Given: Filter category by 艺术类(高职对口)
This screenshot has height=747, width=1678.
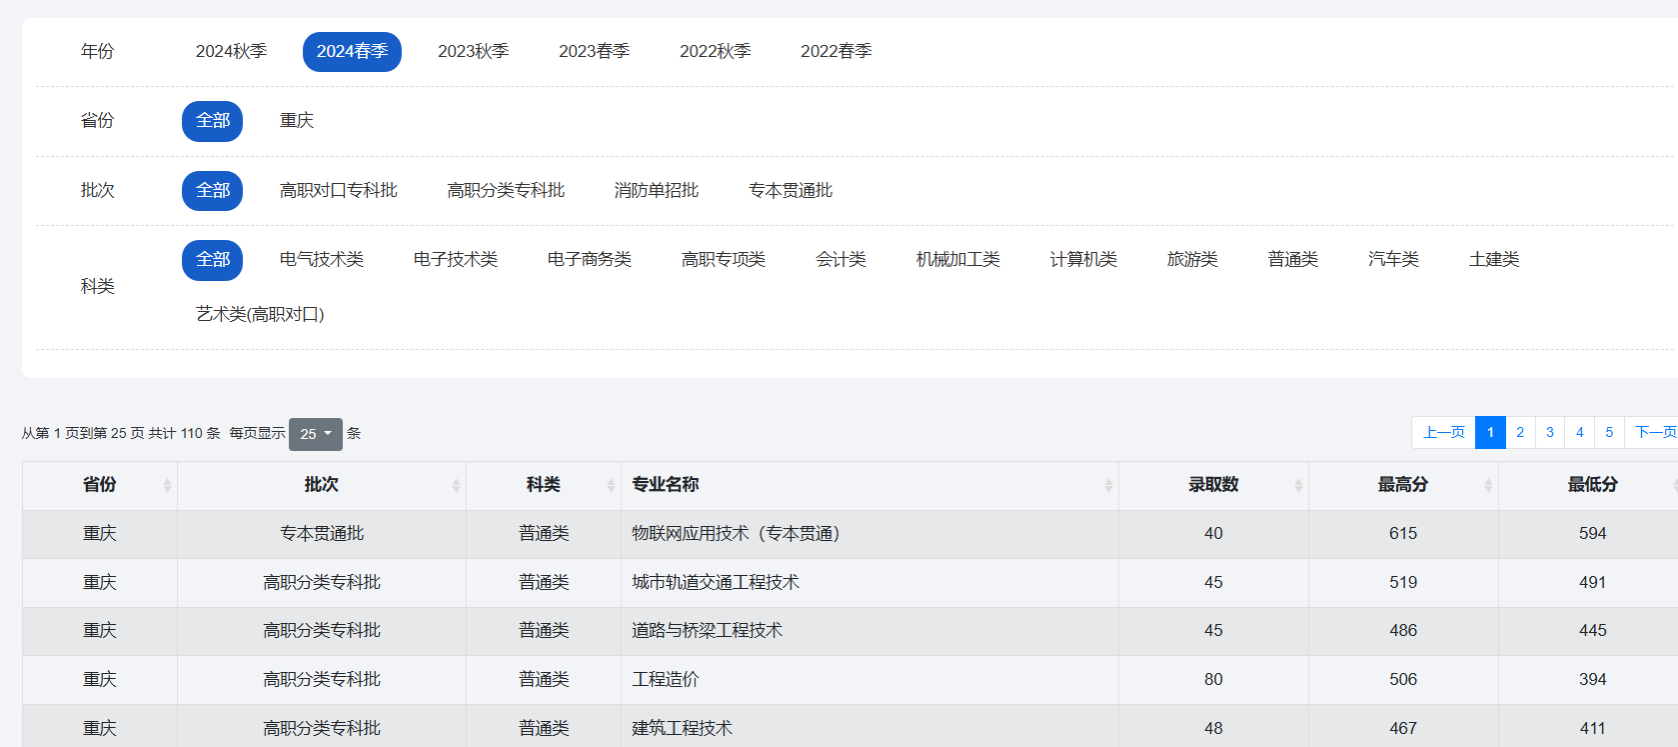Looking at the screenshot, I should click(260, 315).
